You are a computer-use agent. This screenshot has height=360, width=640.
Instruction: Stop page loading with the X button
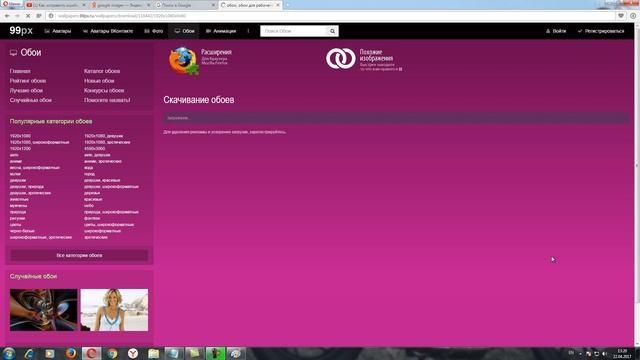click(x=28, y=16)
